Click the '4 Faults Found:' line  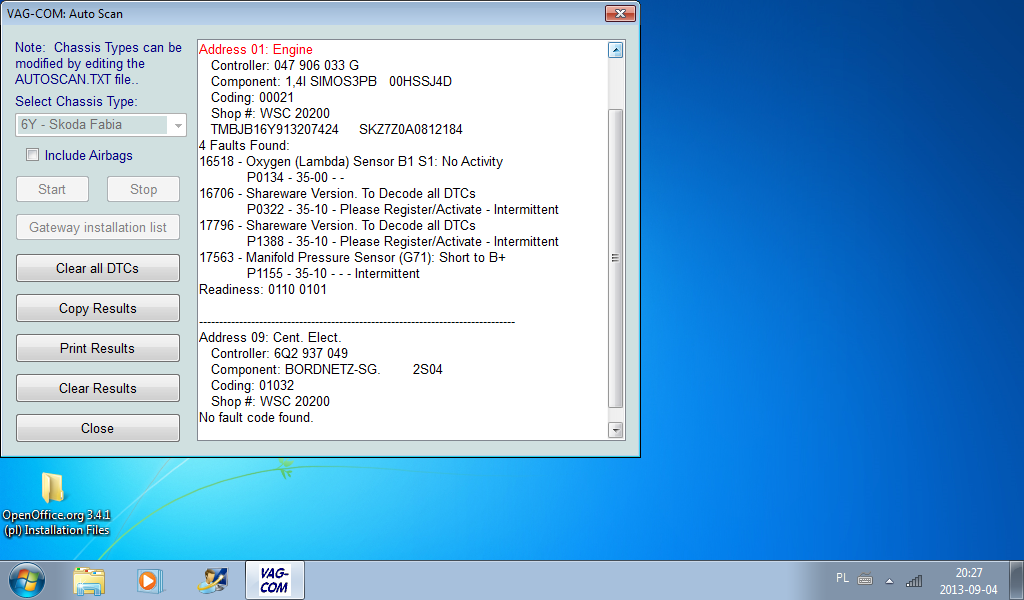point(244,146)
